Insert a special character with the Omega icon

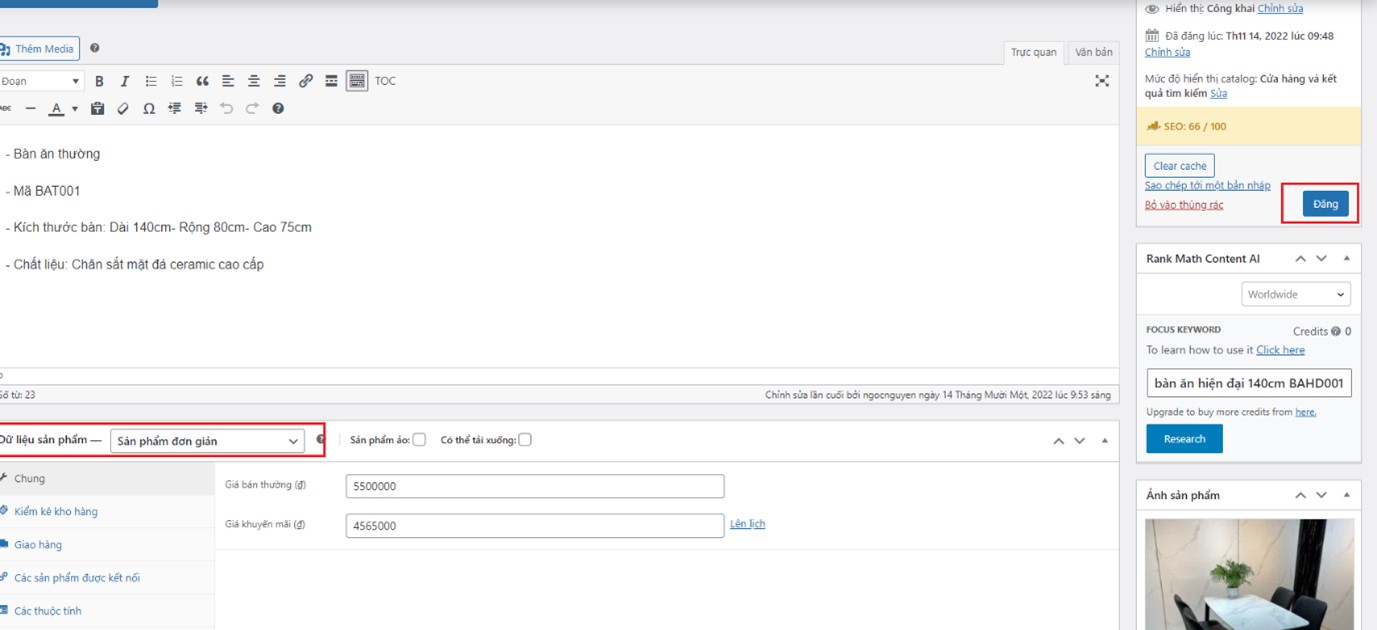pyautogui.click(x=149, y=108)
